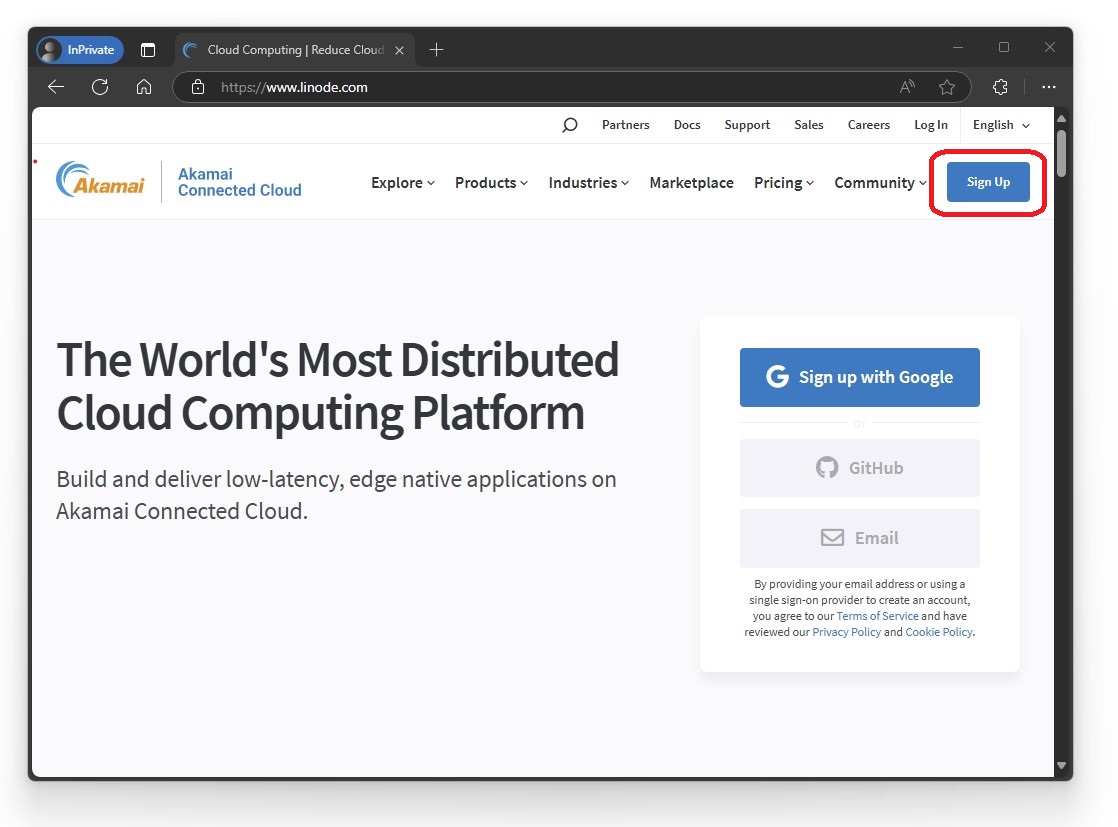Activate the Read aloud icon
This screenshot has width=1118, height=827.
pyautogui.click(x=907, y=87)
